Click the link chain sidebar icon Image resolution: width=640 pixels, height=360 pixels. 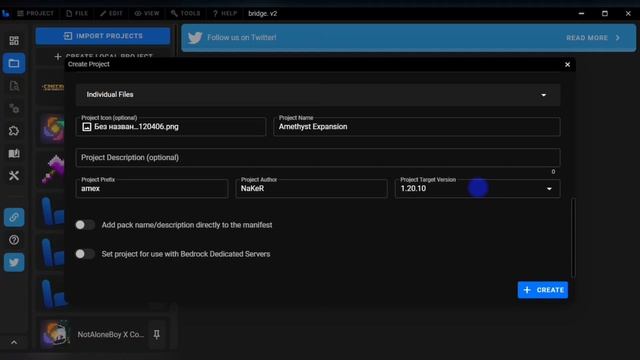[x=14, y=217]
